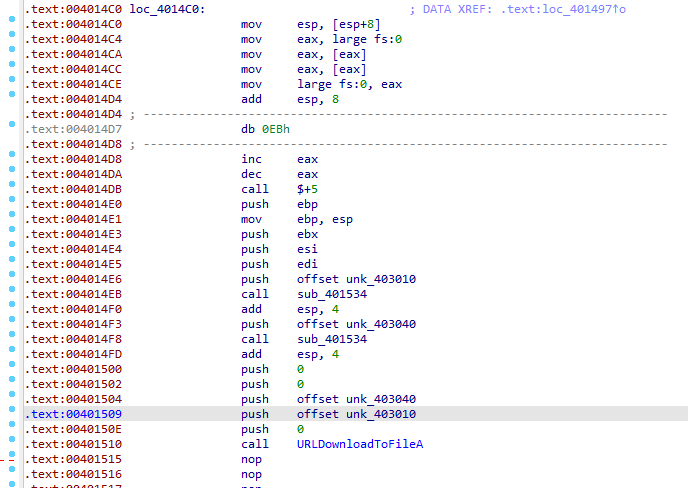Click the push esi operand
Image resolution: width=688 pixels, height=488 pixels.
click(x=307, y=249)
